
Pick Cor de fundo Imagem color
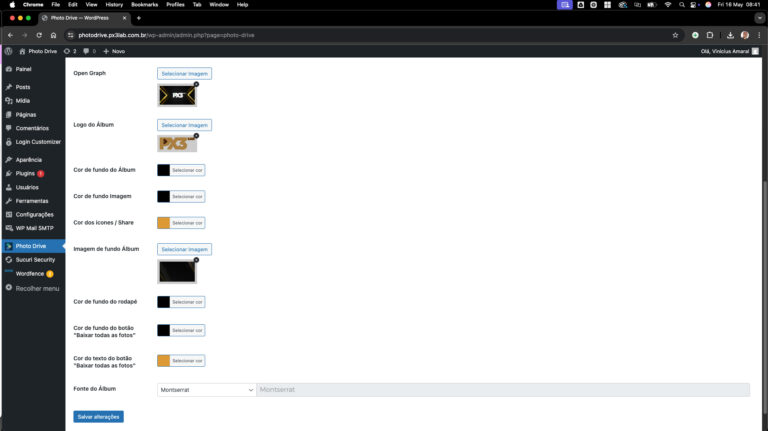181,196
